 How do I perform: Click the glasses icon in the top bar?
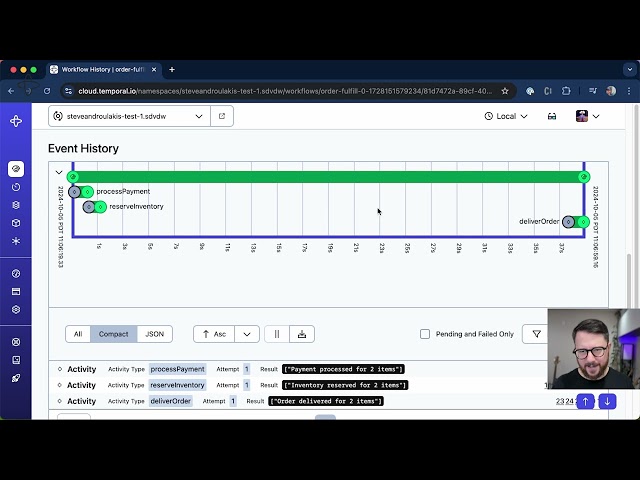552,116
